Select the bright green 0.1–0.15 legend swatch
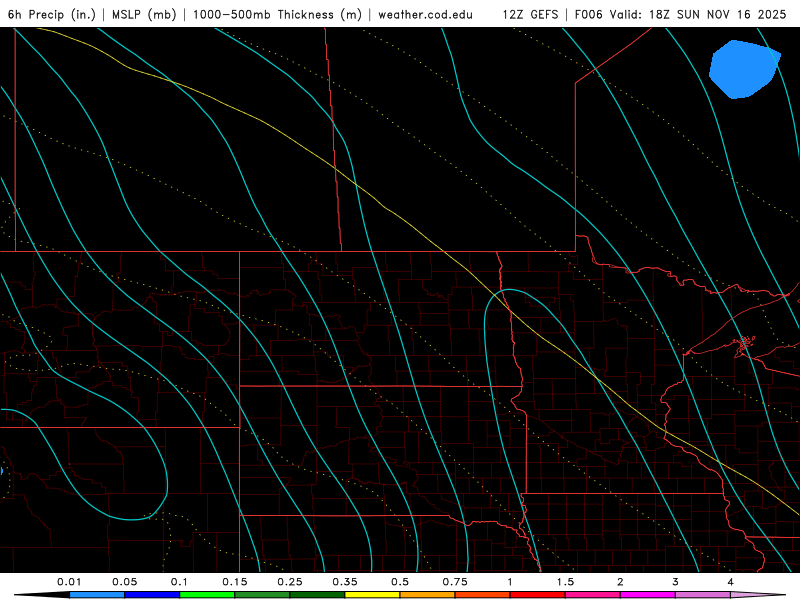Viewport: 800px width, 600px height. click(207, 595)
